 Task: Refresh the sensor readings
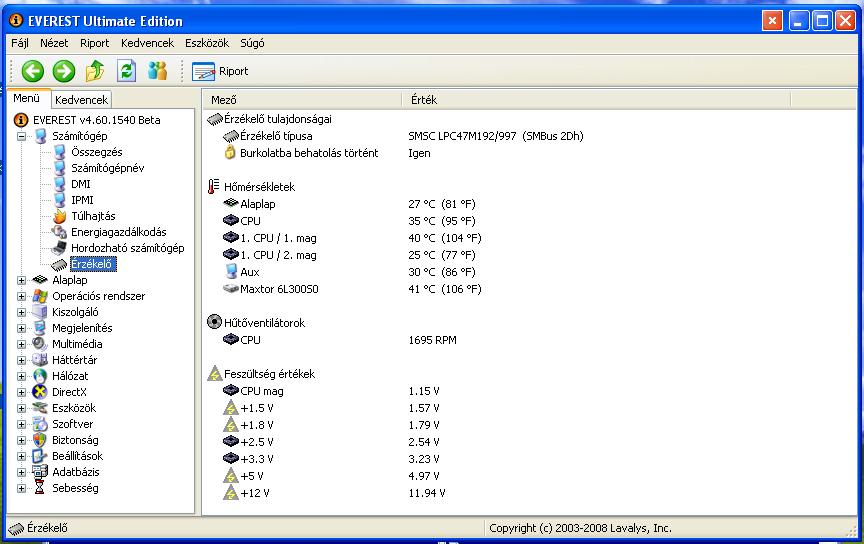126,71
